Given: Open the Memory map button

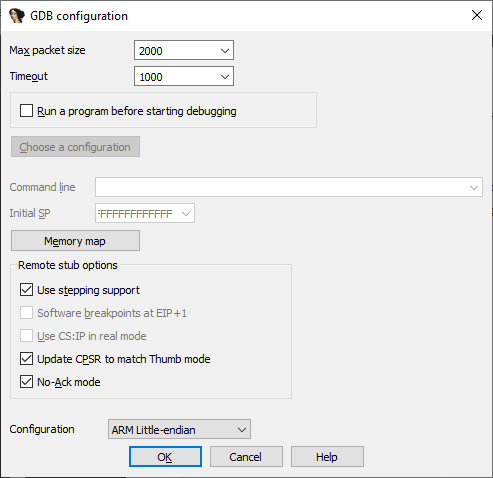Looking at the screenshot, I should coord(75,241).
